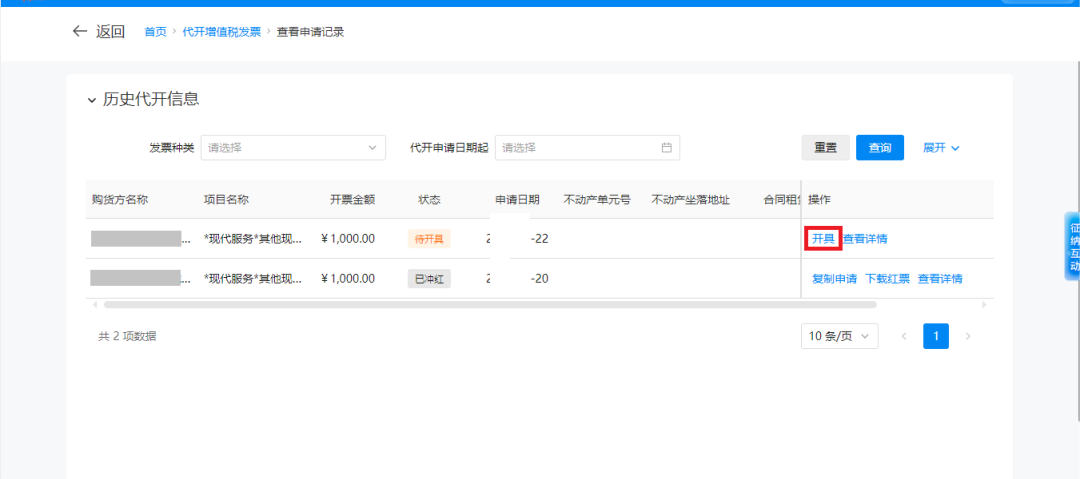Collapse the 历史代开信息 section chevron

[92, 101]
